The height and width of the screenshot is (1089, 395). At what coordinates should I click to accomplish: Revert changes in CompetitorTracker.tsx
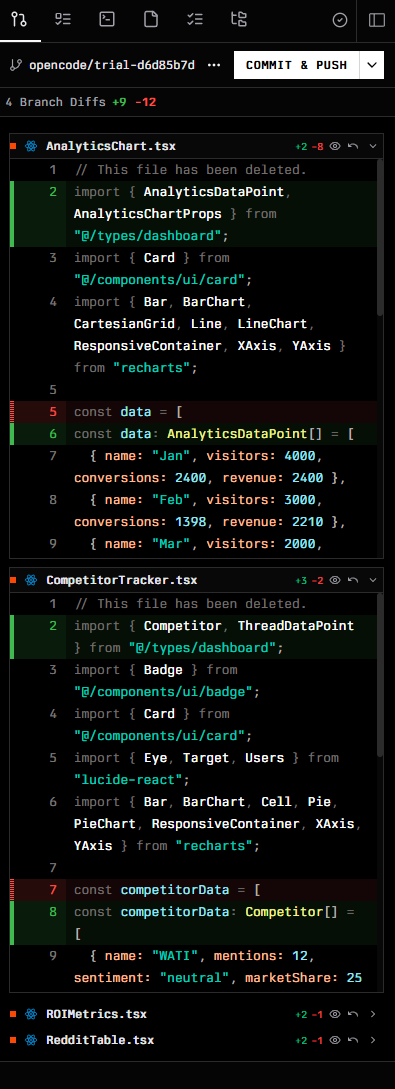pos(353,580)
